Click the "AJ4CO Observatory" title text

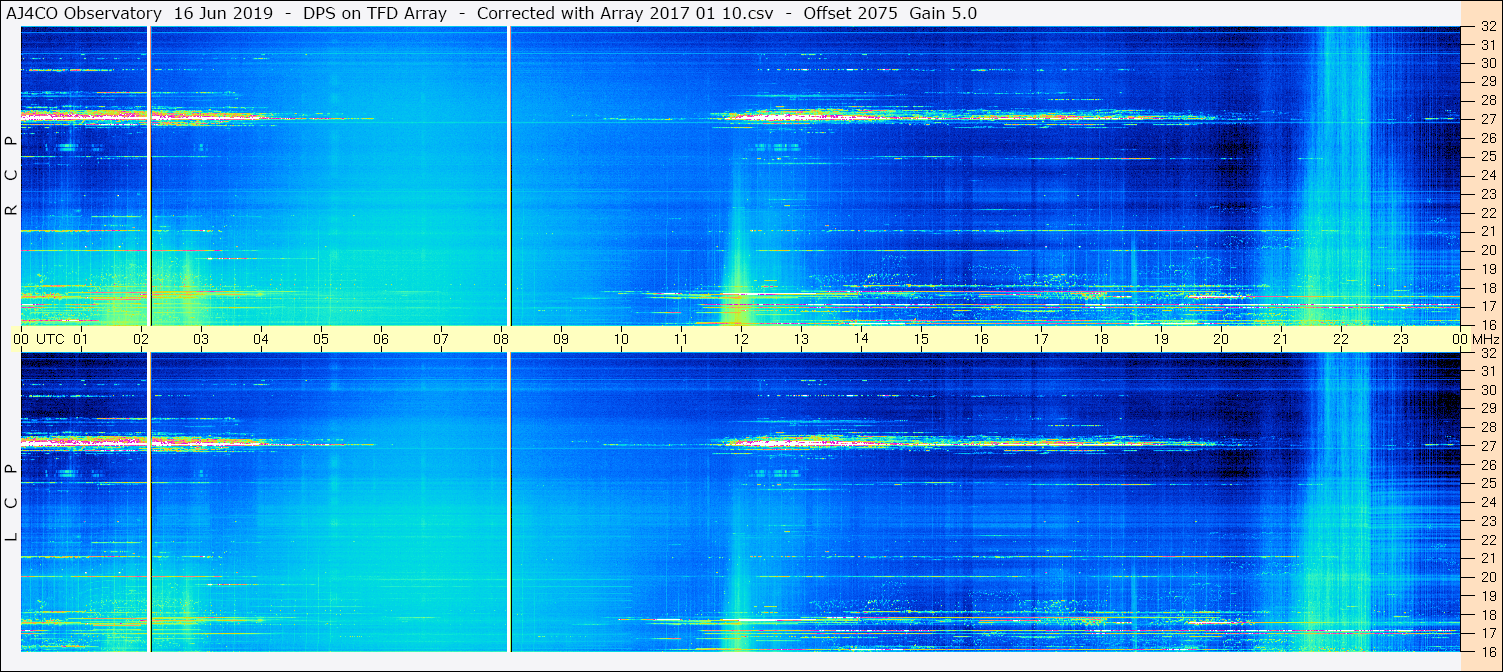(84, 14)
